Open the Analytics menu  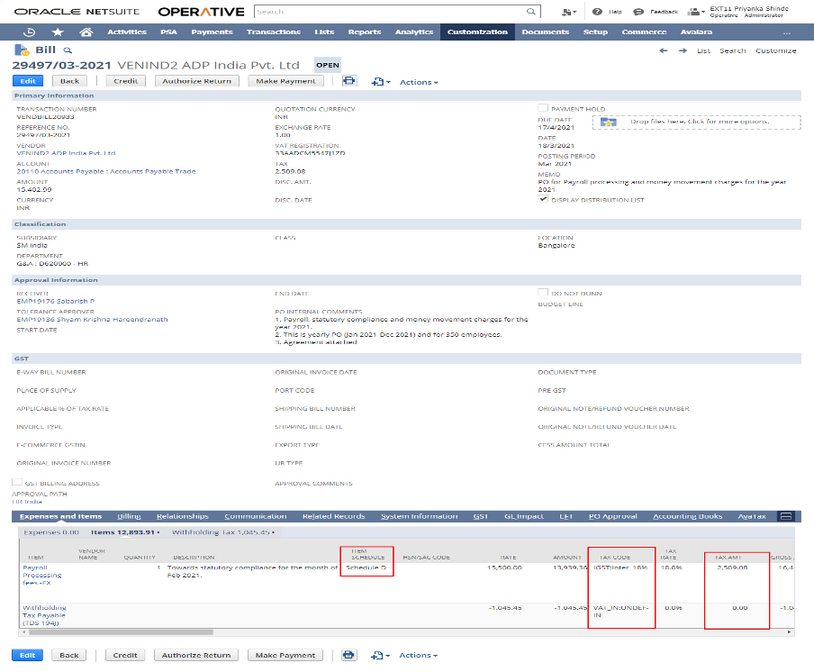click(x=414, y=32)
